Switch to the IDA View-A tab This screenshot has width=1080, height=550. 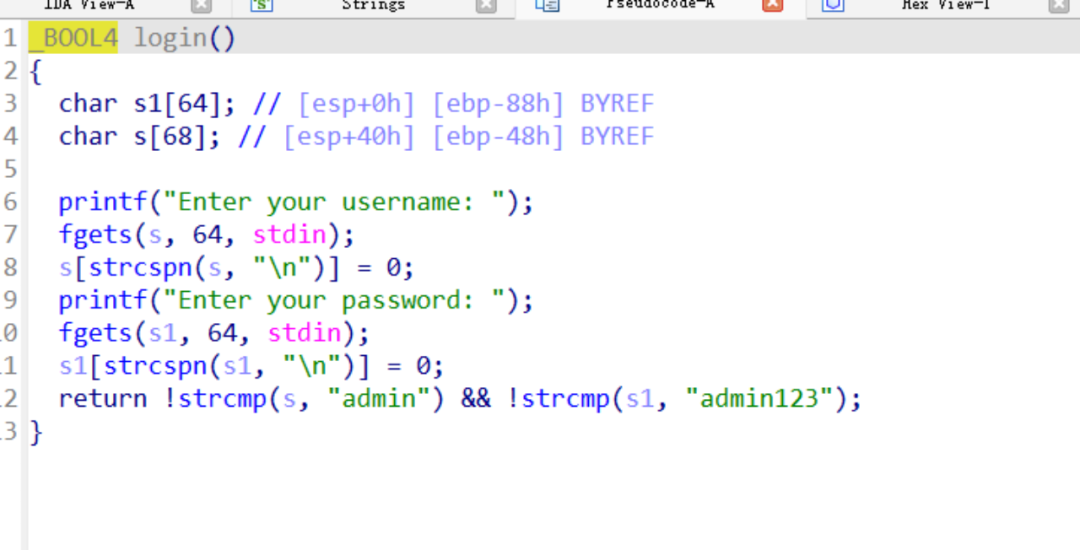[x=89, y=5]
